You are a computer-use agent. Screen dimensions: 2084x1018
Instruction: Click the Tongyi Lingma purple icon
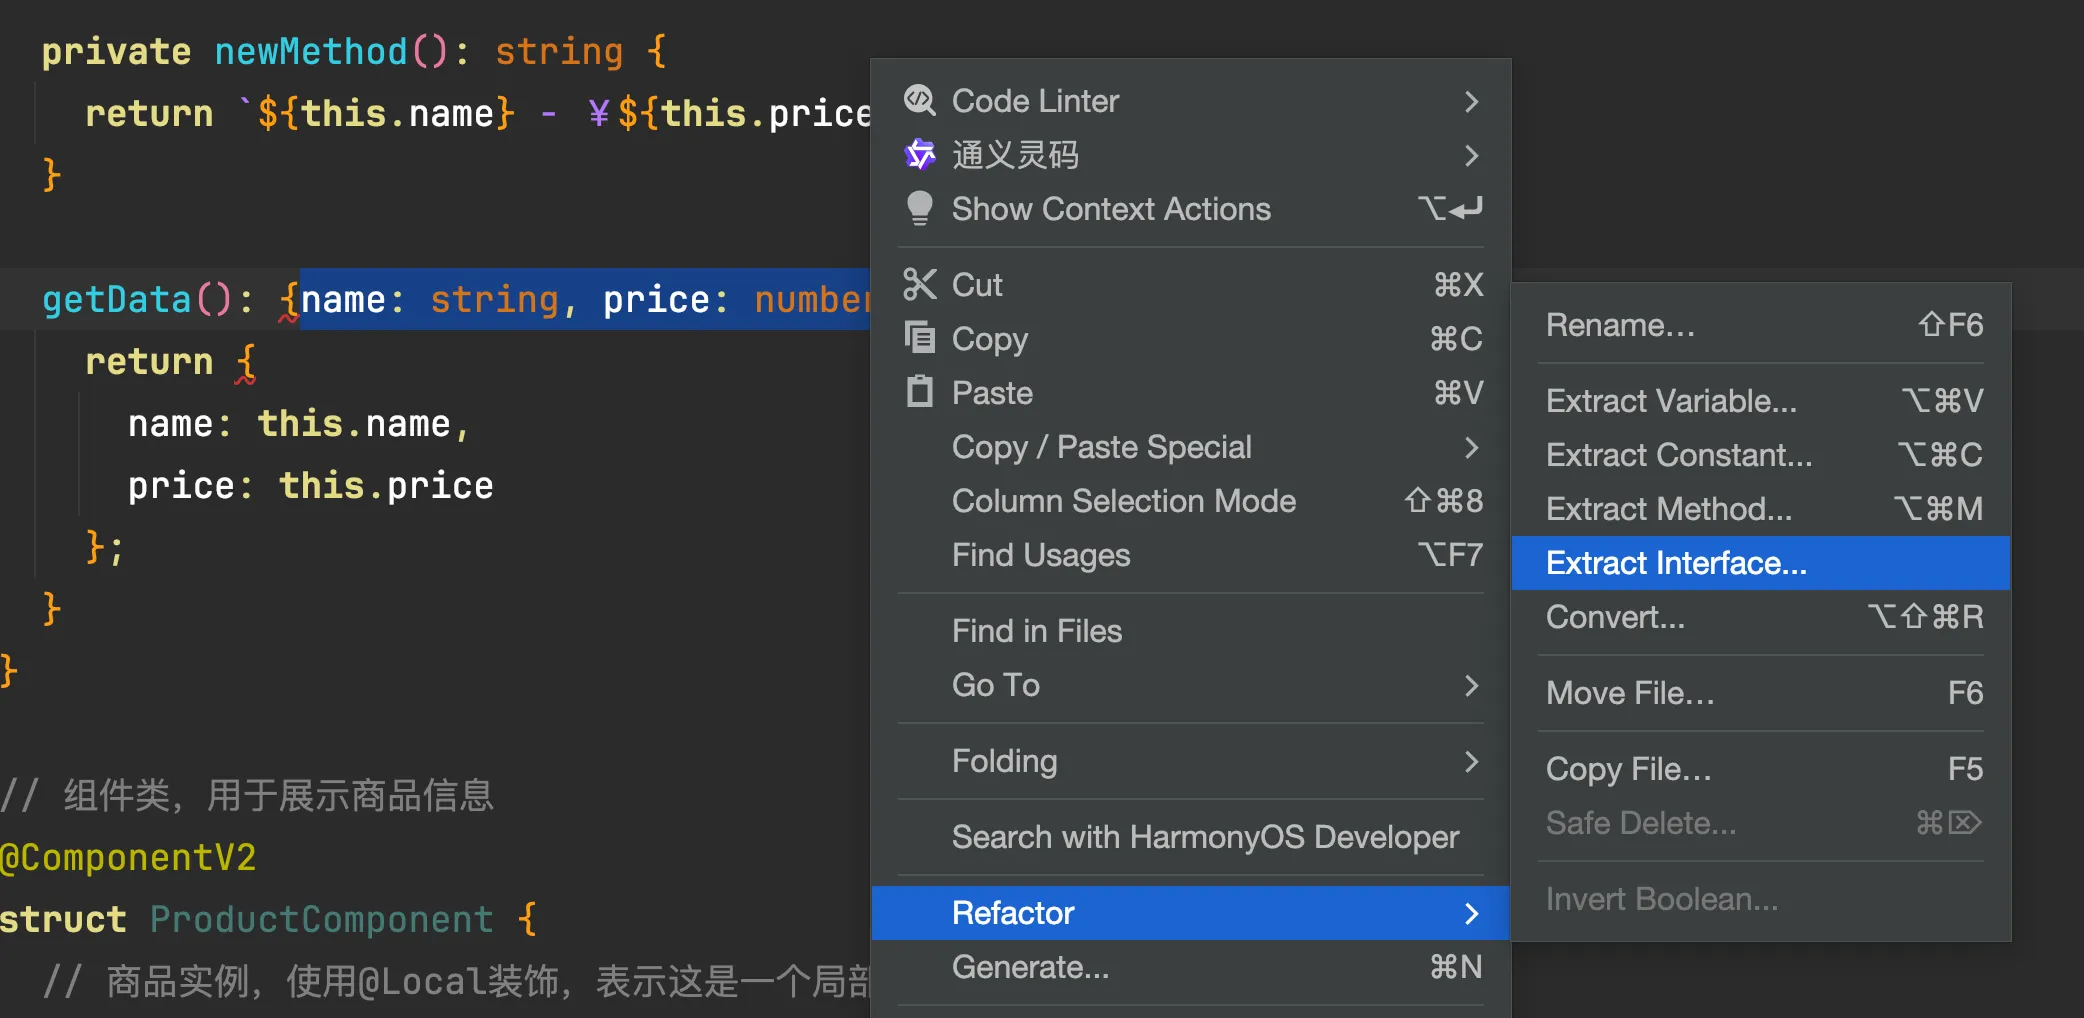(x=919, y=155)
